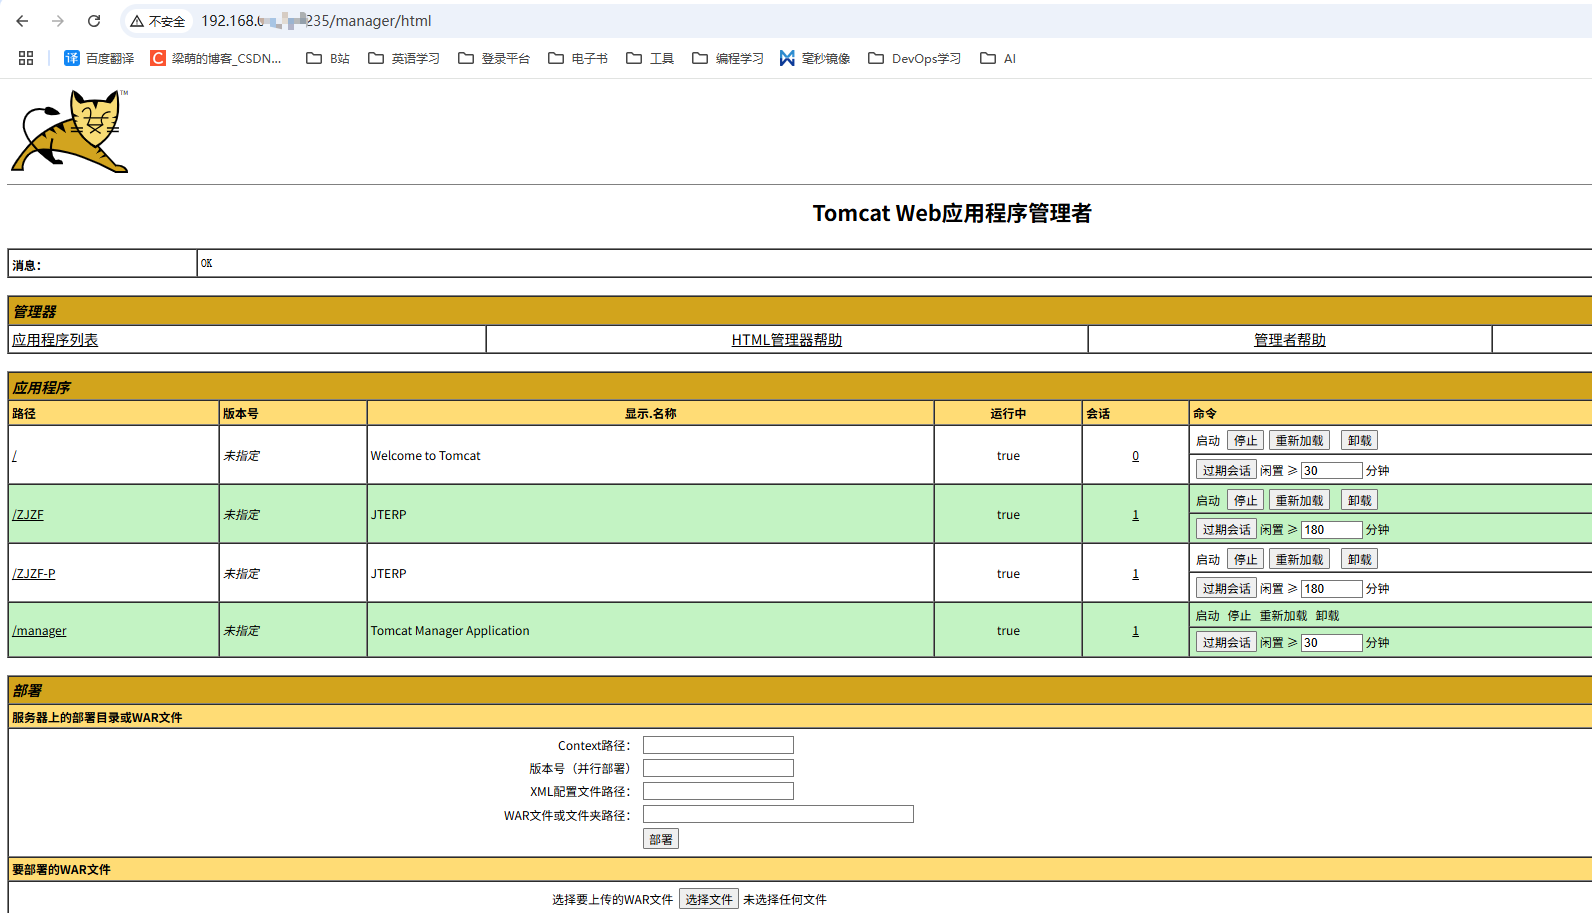Click the 未选择任何文件 status text
The height and width of the screenshot is (913, 1592).
pos(785,899)
